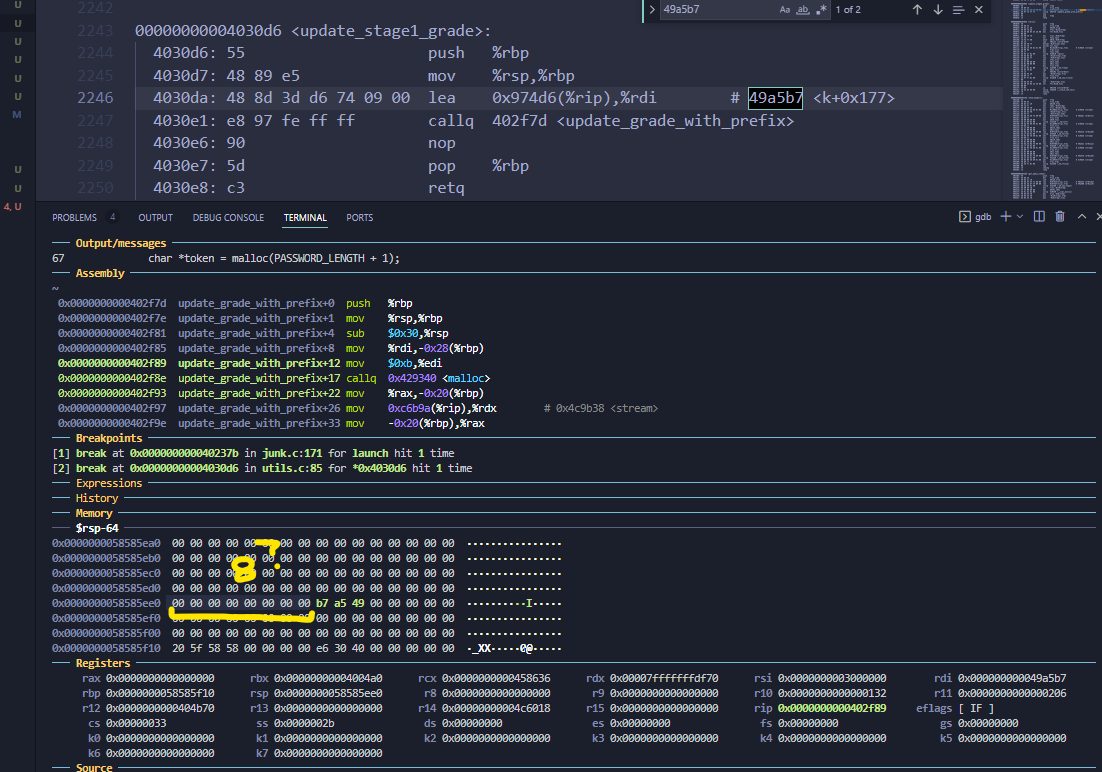Toggle Use Regular Expression in find
The width and height of the screenshot is (1102, 772).
821,10
